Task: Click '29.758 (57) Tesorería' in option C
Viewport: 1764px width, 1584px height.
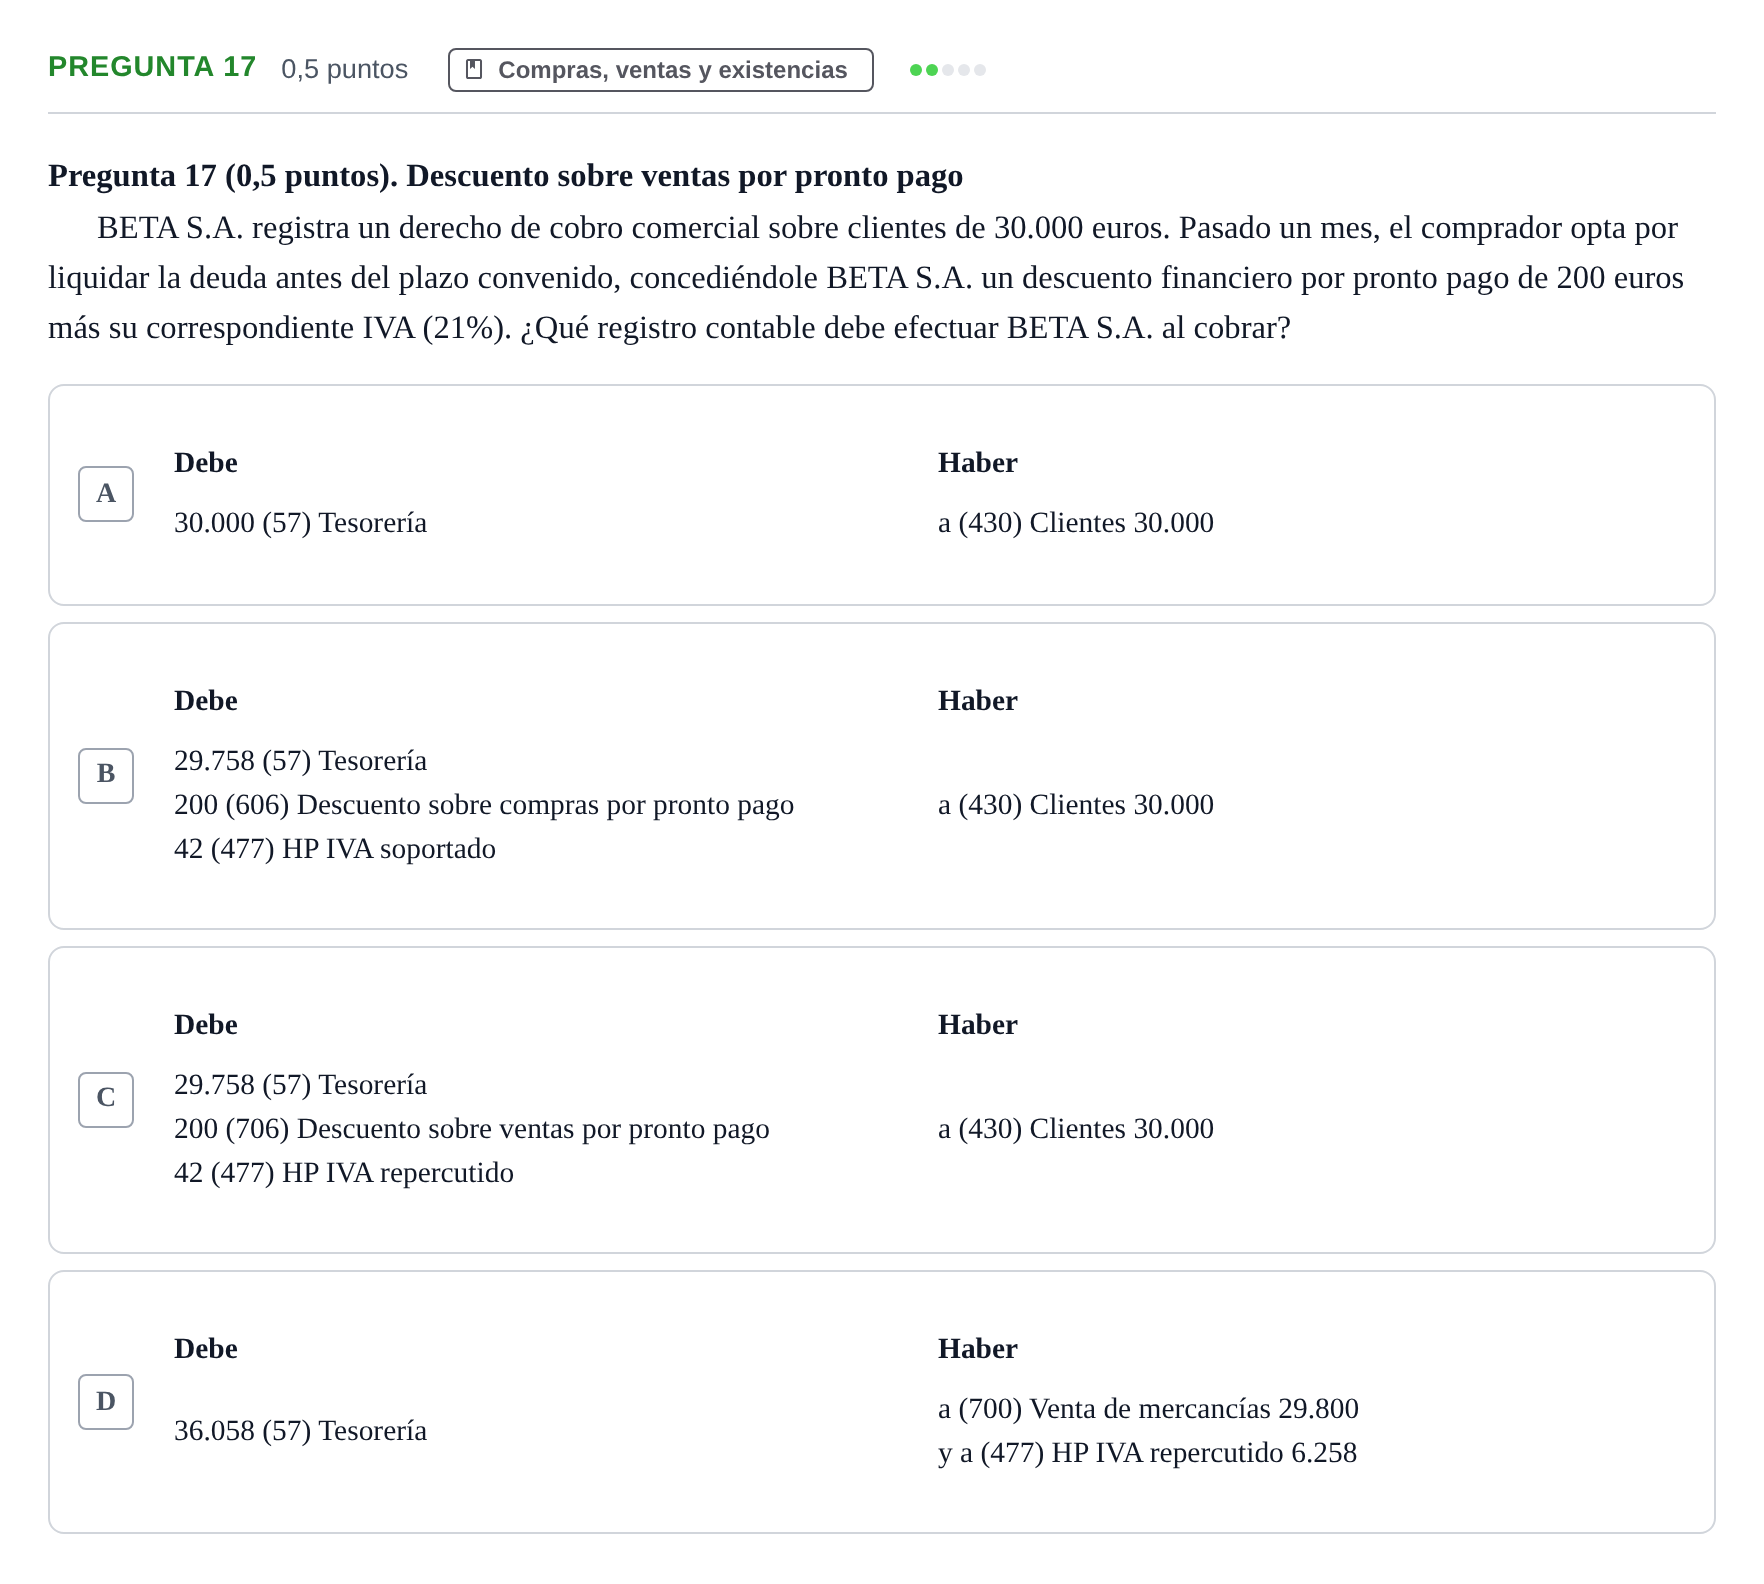Action: (300, 1085)
